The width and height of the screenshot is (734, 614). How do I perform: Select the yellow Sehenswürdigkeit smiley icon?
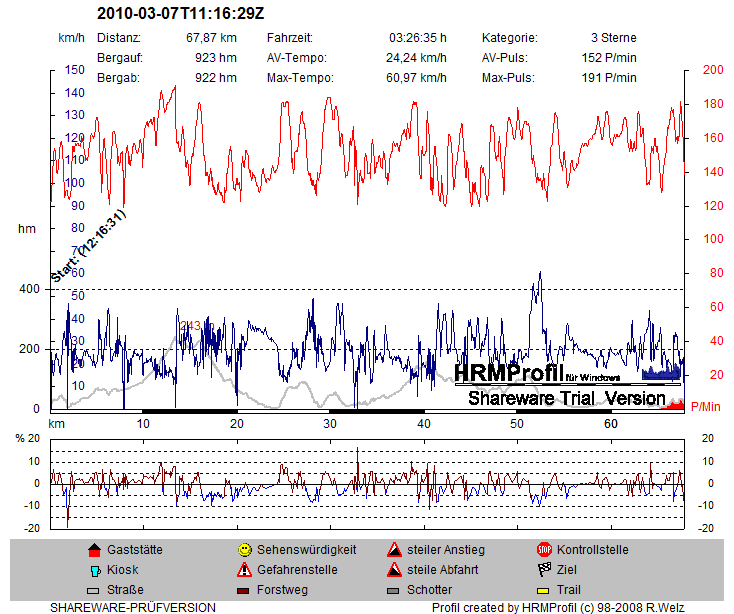(244, 550)
